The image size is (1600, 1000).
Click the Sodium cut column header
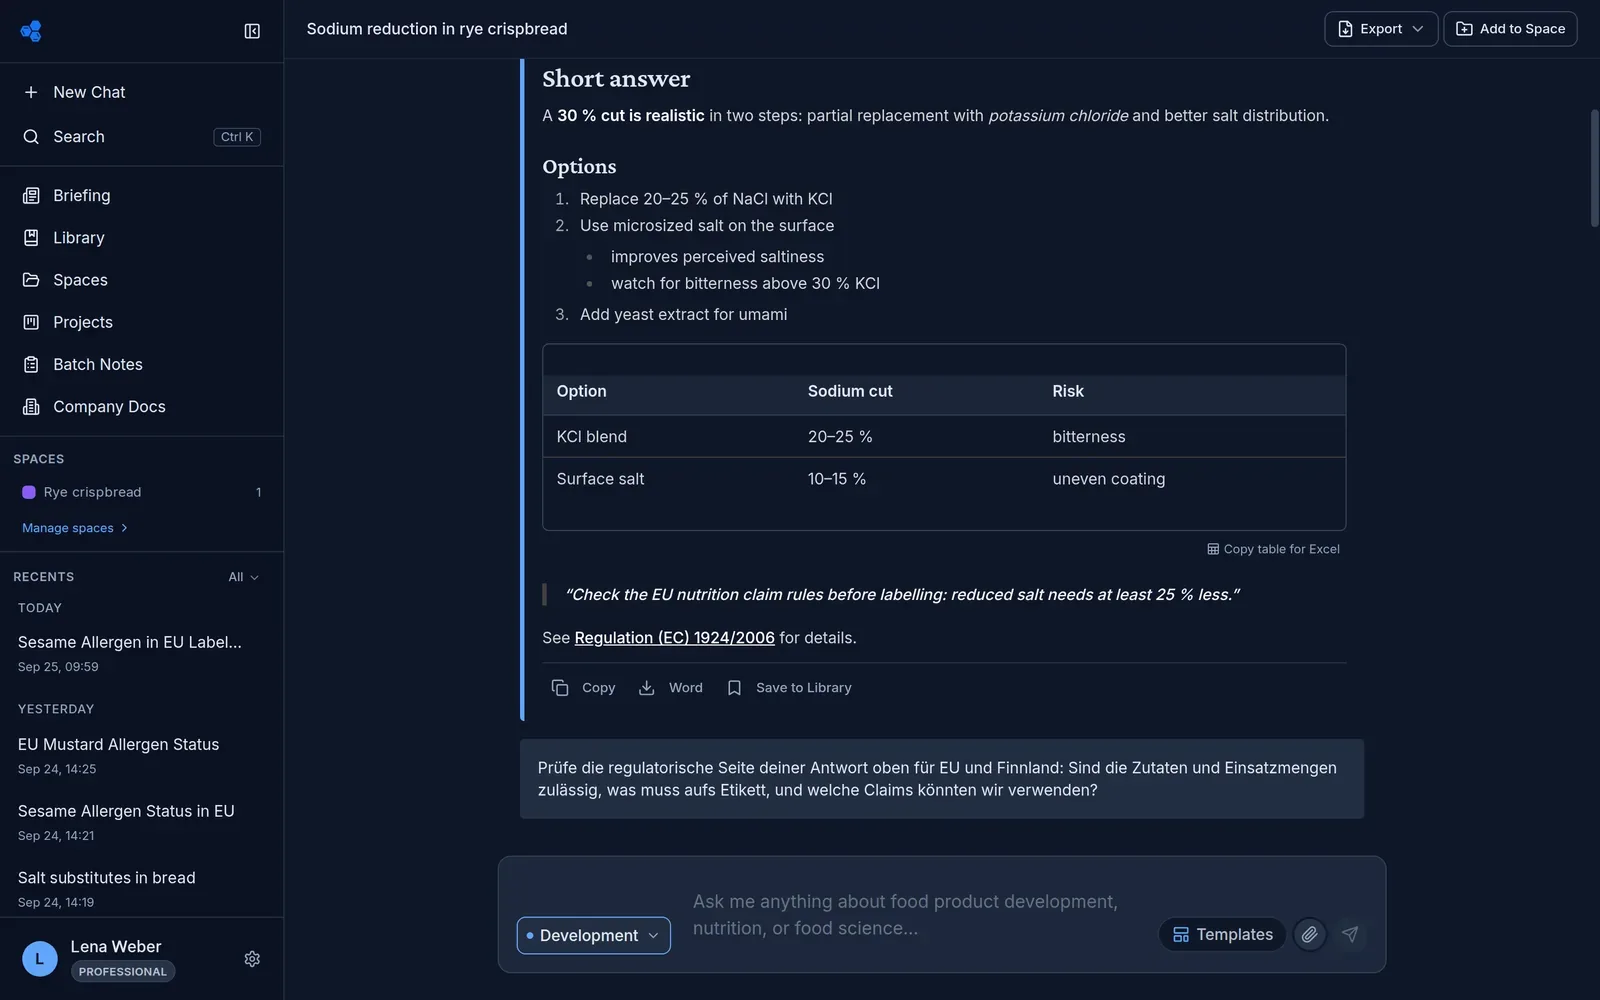tap(850, 391)
